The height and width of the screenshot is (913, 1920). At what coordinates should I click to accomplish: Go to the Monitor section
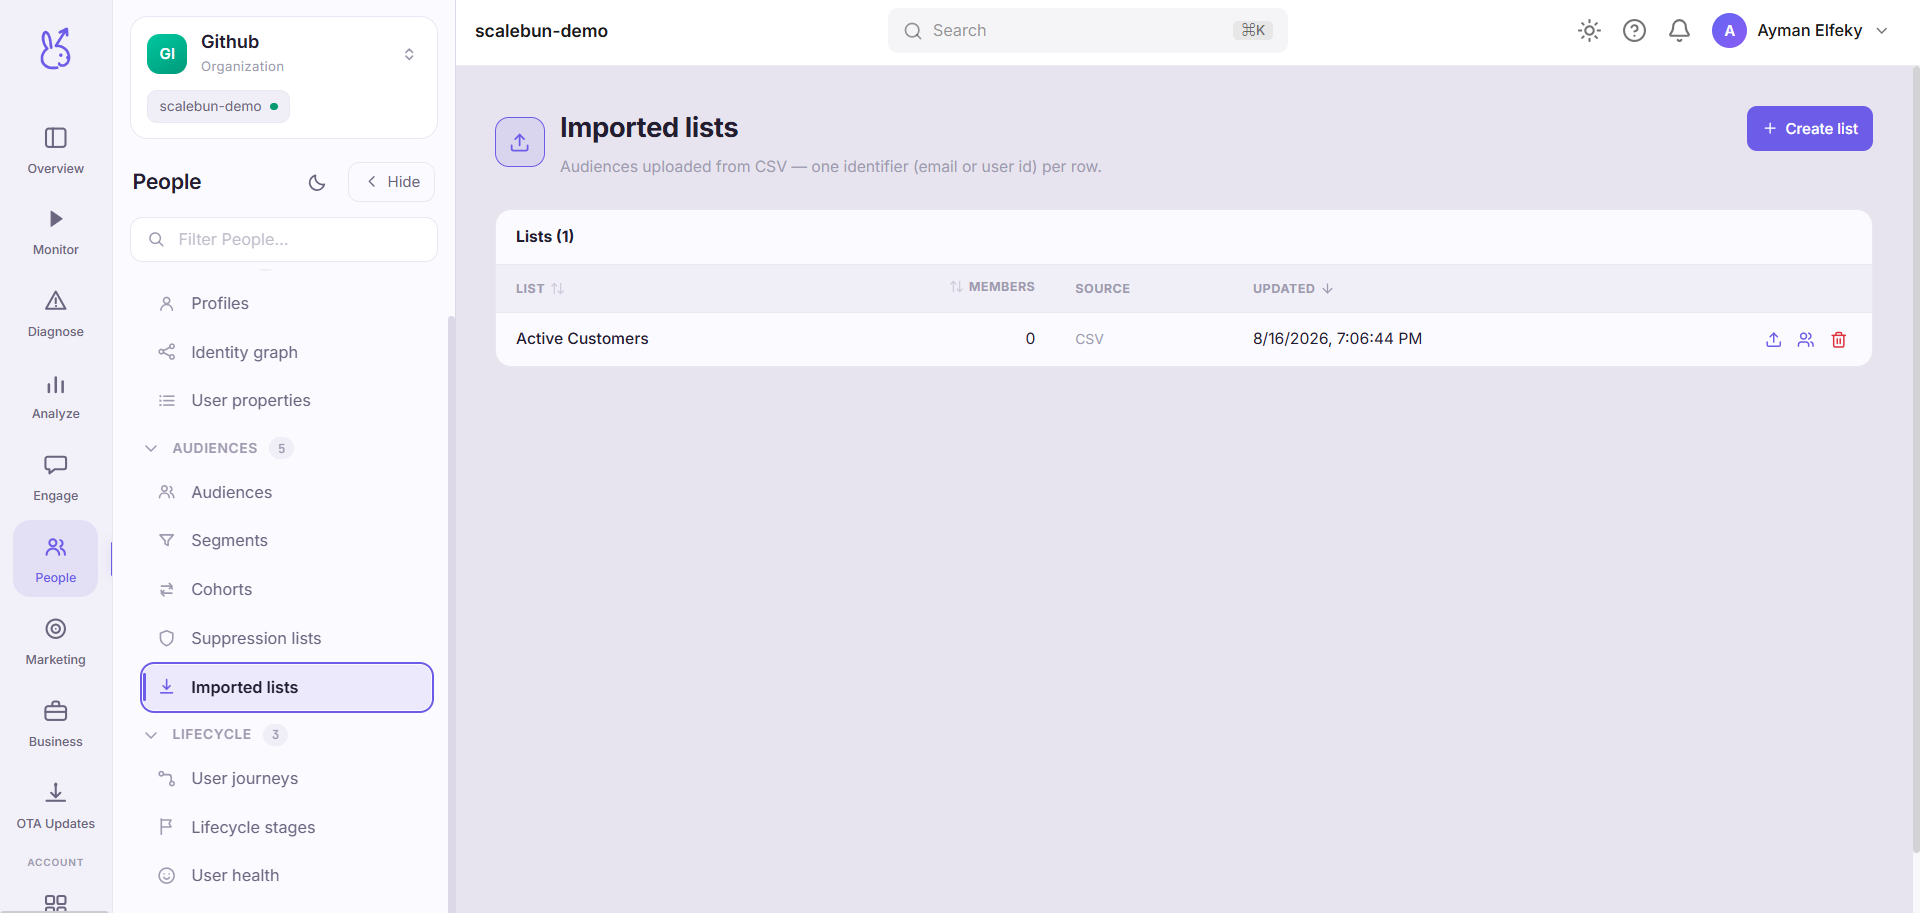pos(56,232)
